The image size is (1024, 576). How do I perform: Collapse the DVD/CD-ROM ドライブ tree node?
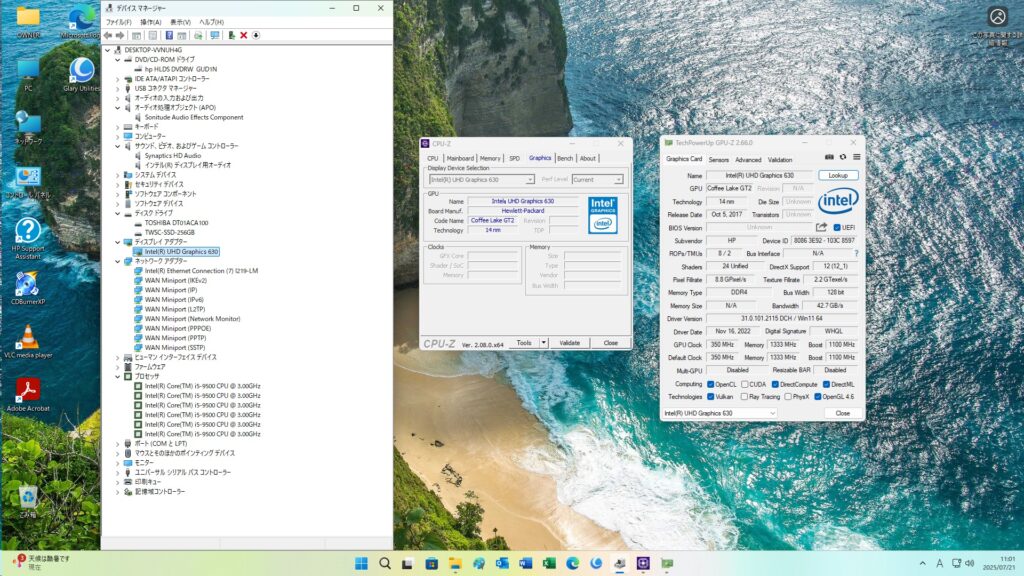point(117,59)
